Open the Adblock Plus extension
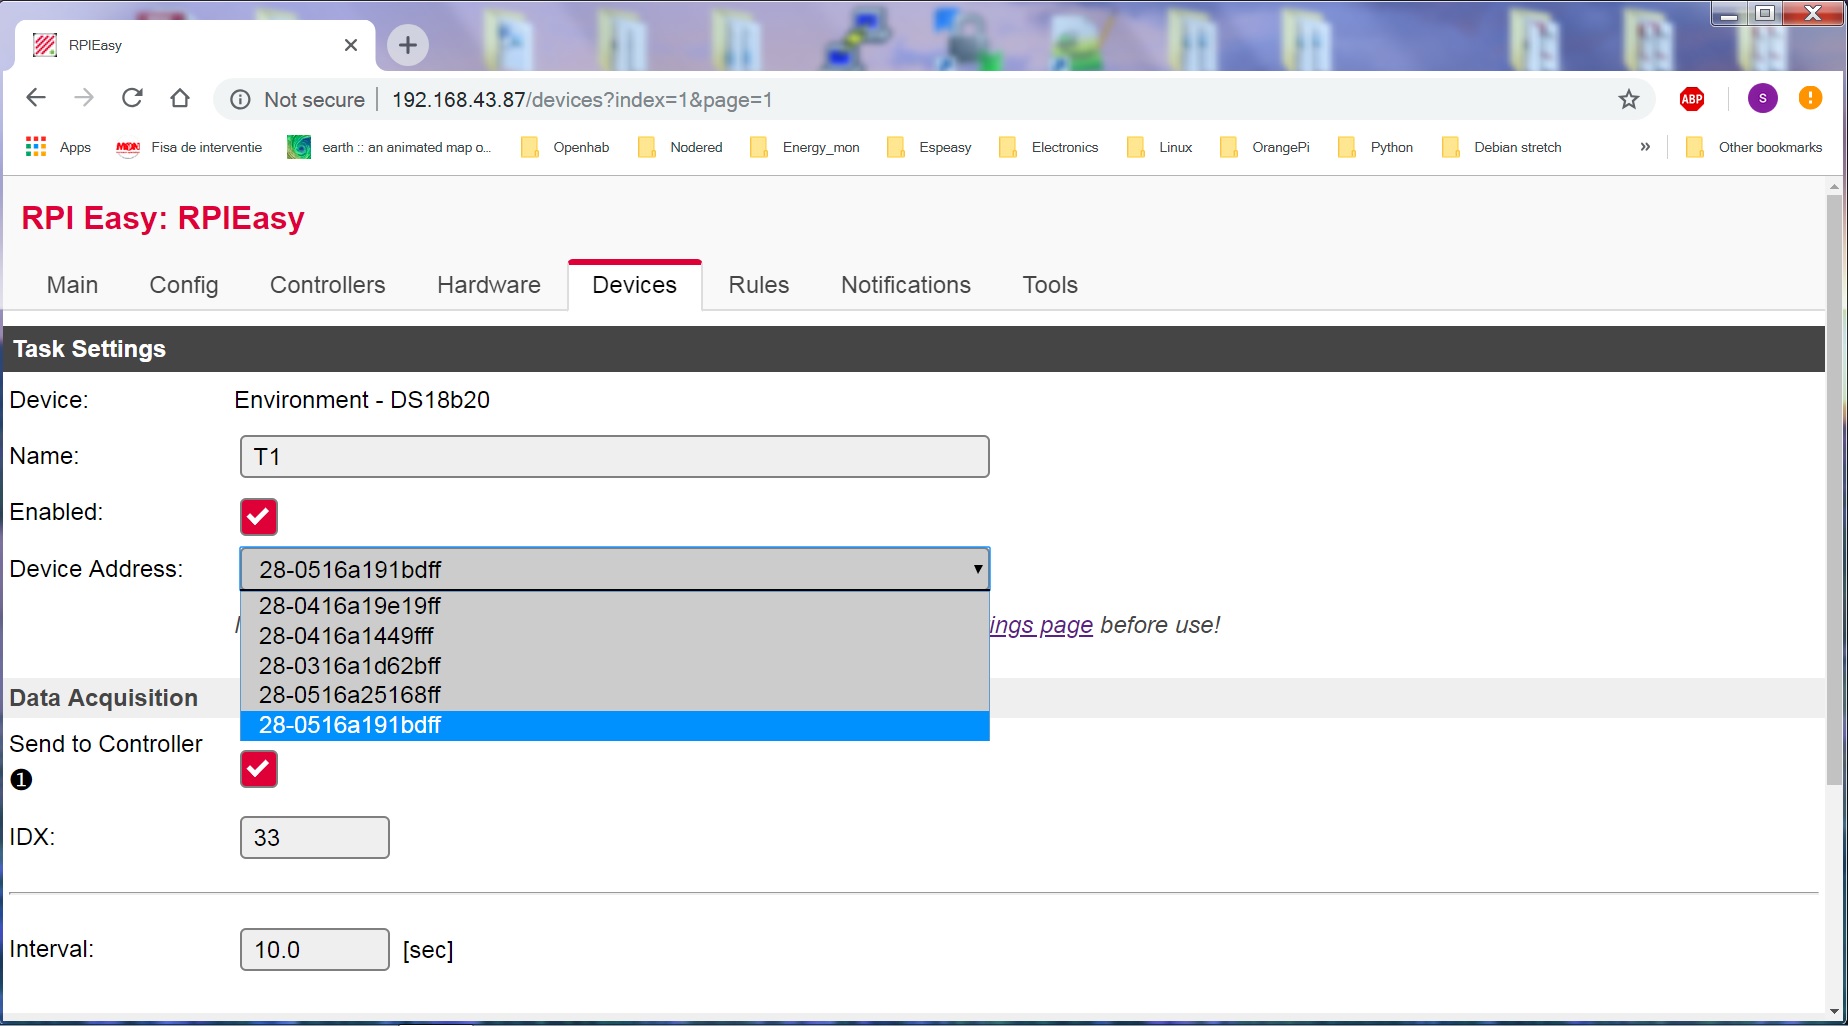 1692,99
